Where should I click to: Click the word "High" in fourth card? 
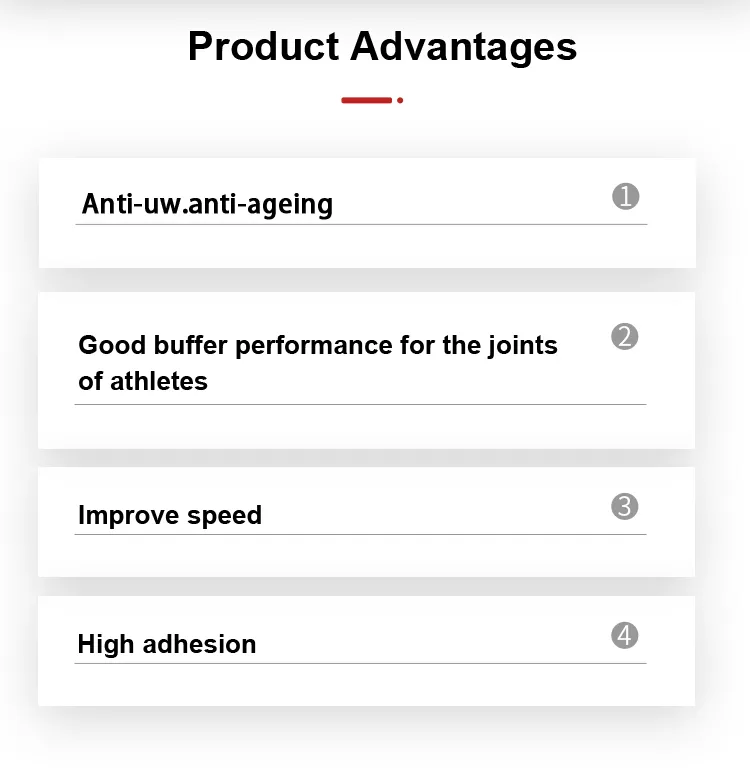click(x=106, y=644)
